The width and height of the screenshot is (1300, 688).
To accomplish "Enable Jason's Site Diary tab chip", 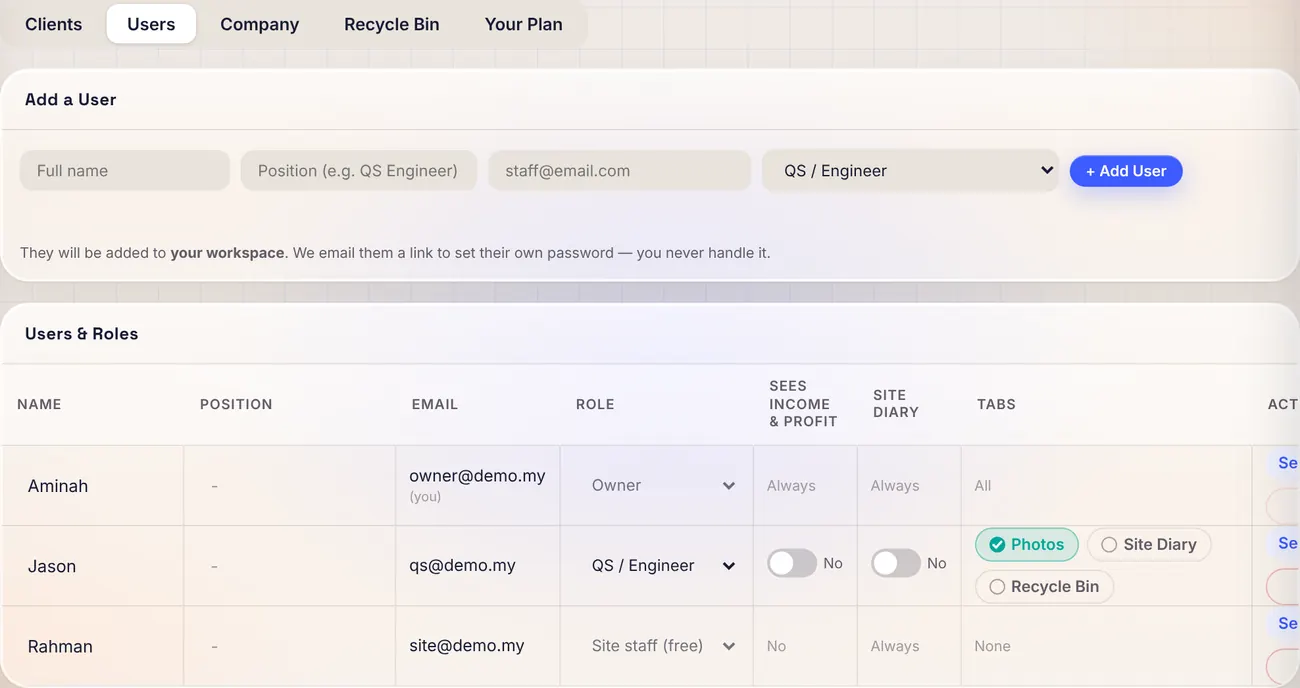I will click(x=1149, y=544).
